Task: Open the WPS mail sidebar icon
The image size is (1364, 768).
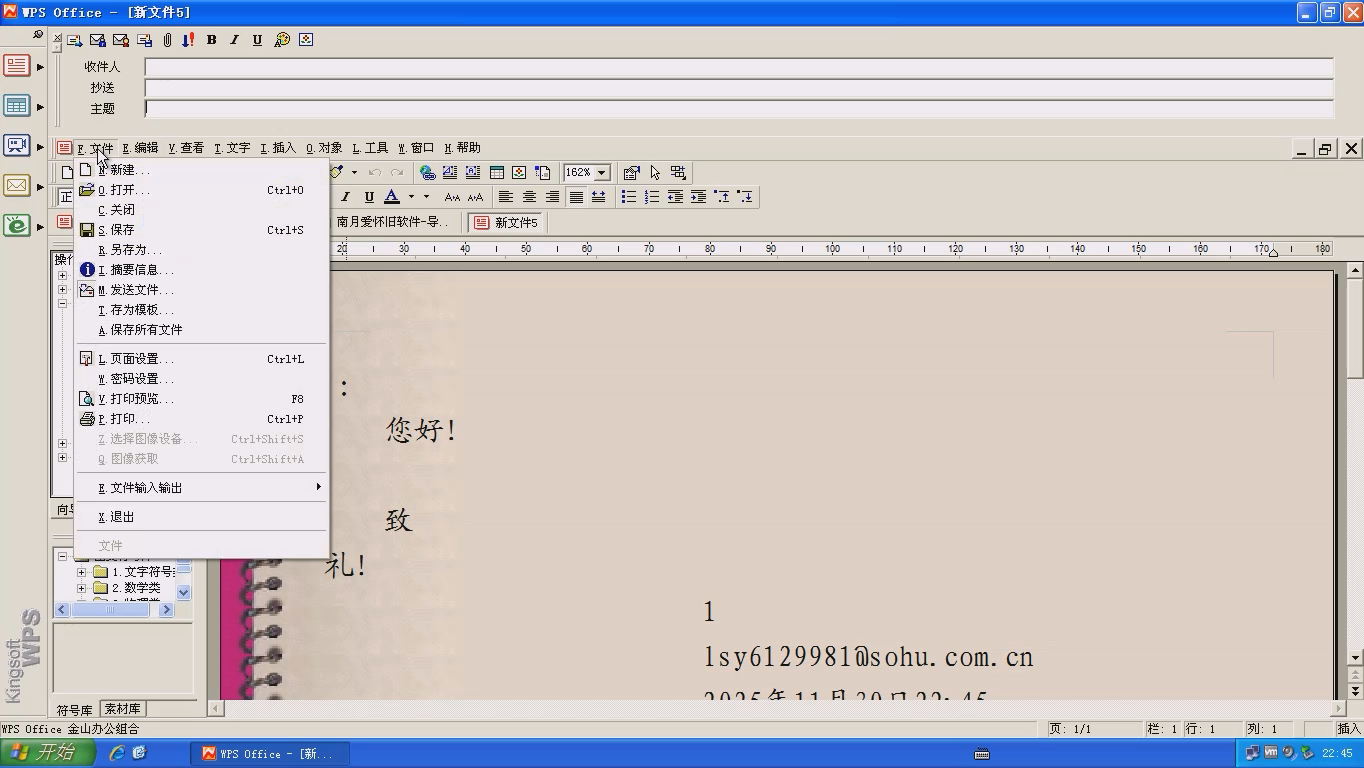Action: click(x=17, y=186)
